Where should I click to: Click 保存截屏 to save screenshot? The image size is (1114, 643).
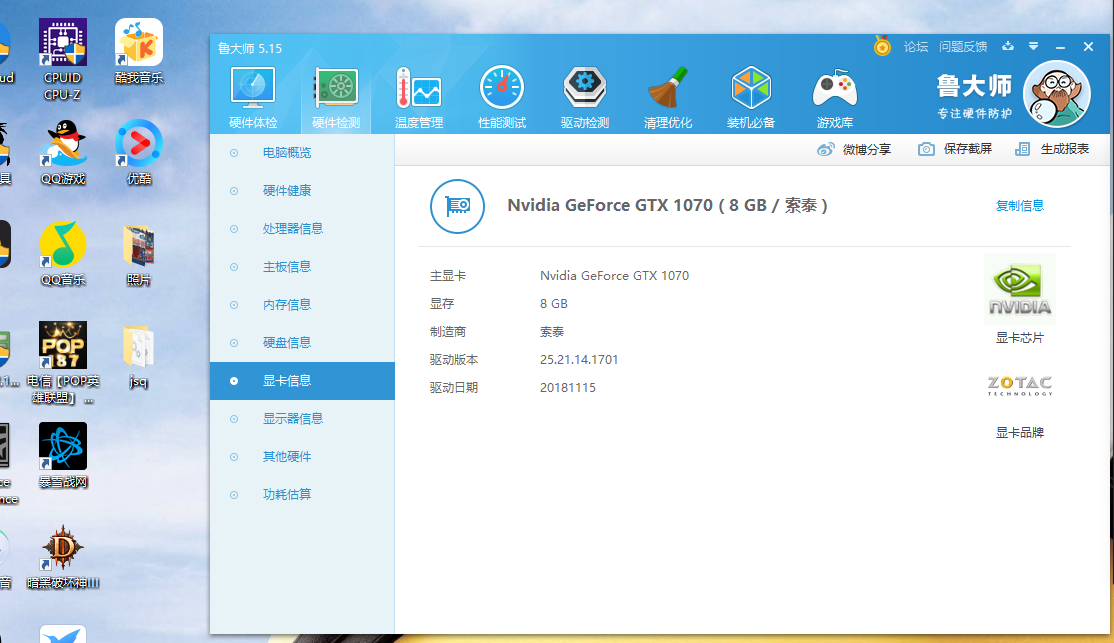[x=955, y=149]
